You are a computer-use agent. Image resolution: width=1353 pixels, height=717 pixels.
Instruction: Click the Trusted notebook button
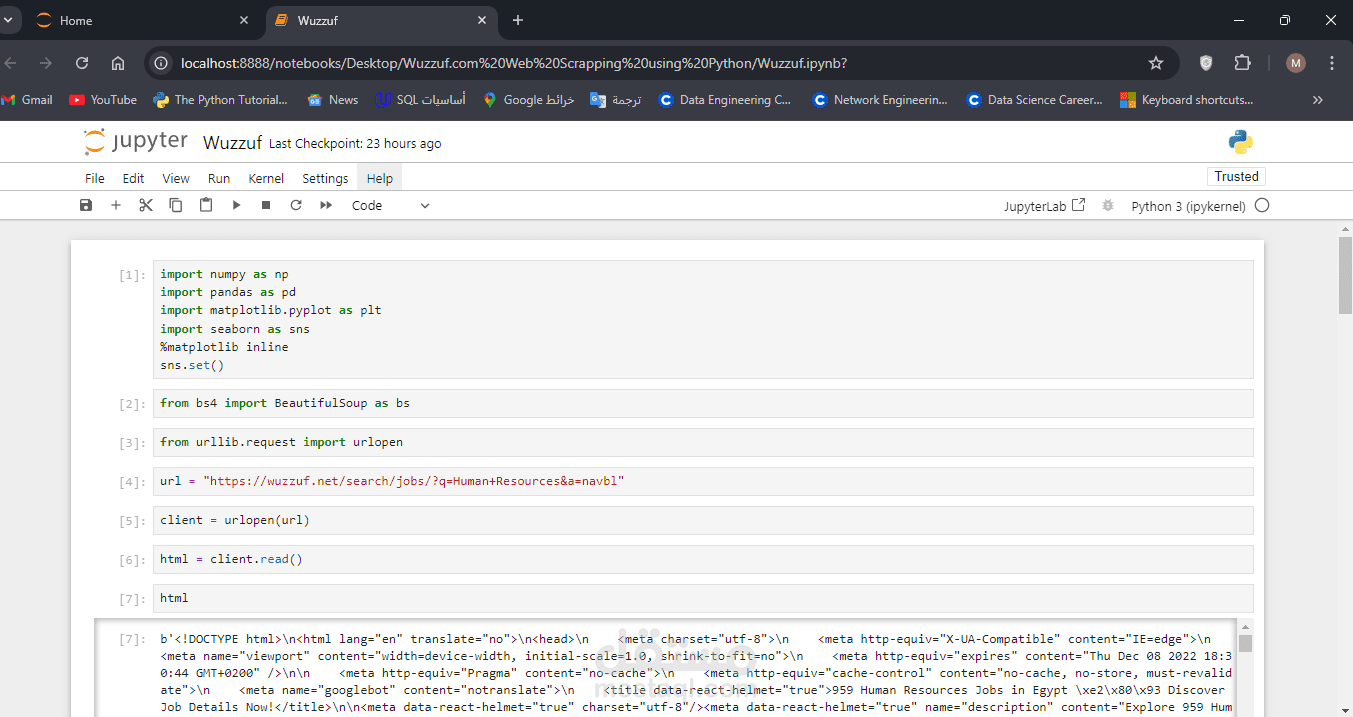point(1236,176)
